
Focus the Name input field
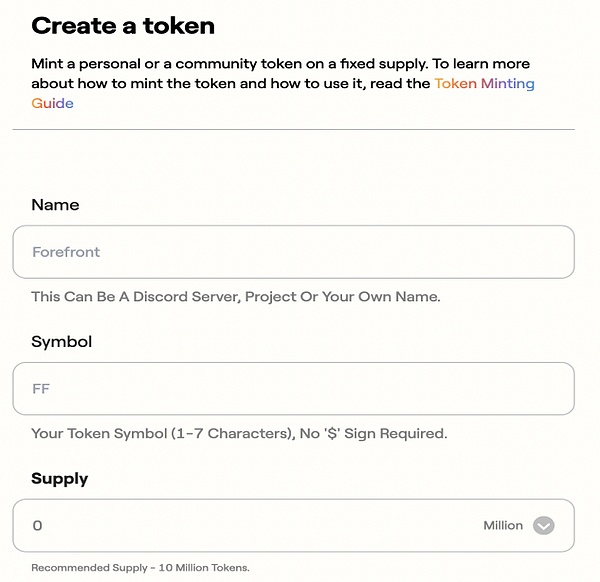[x=293, y=252]
